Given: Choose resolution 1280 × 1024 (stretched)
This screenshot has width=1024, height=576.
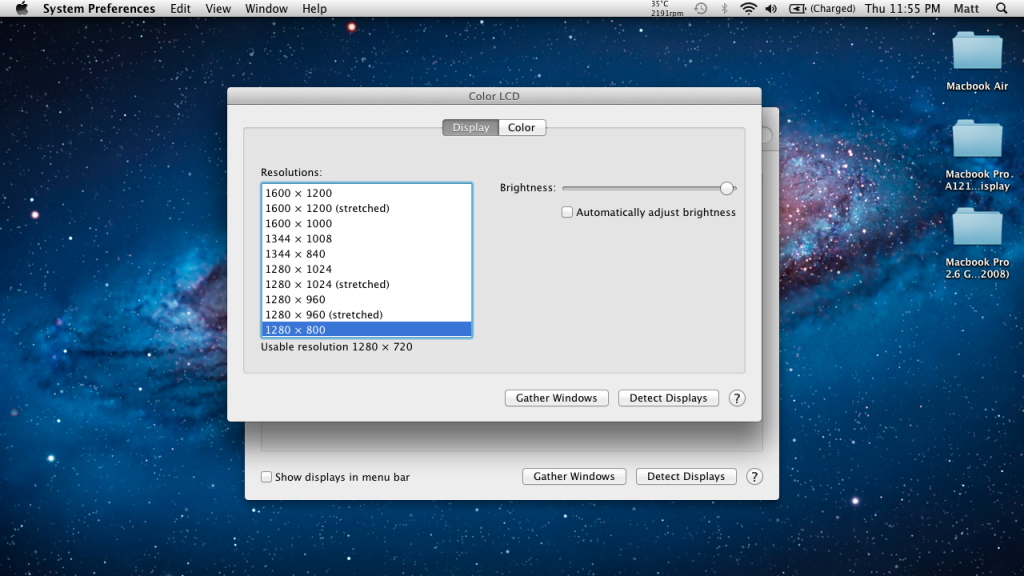Looking at the screenshot, I should [366, 284].
